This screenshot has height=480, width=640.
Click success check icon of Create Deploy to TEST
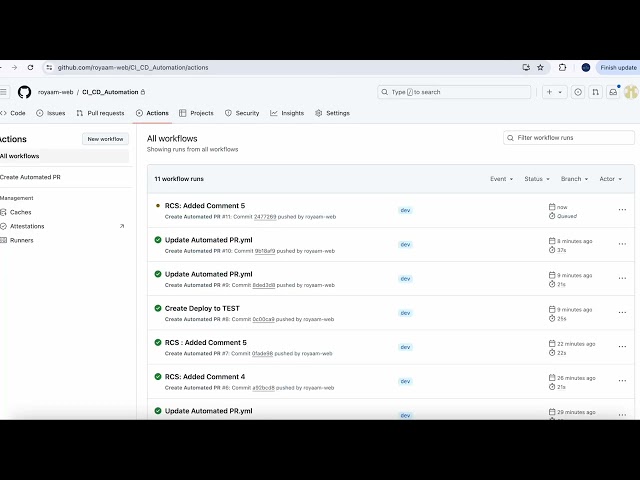tap(158, 308)
